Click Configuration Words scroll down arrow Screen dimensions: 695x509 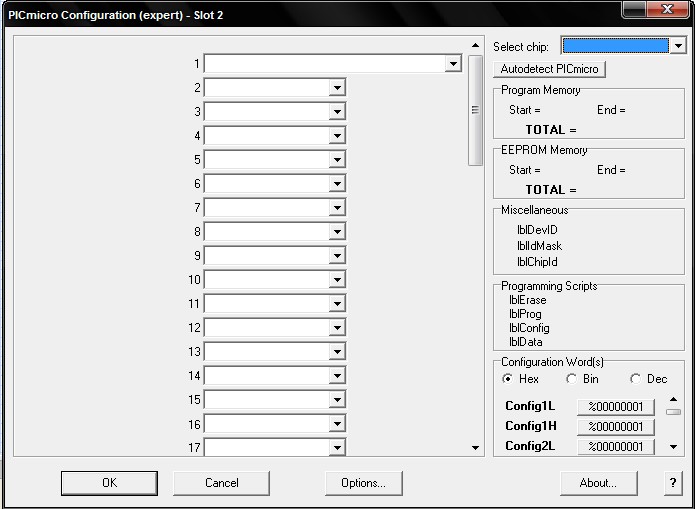click(x=673, y=447)
